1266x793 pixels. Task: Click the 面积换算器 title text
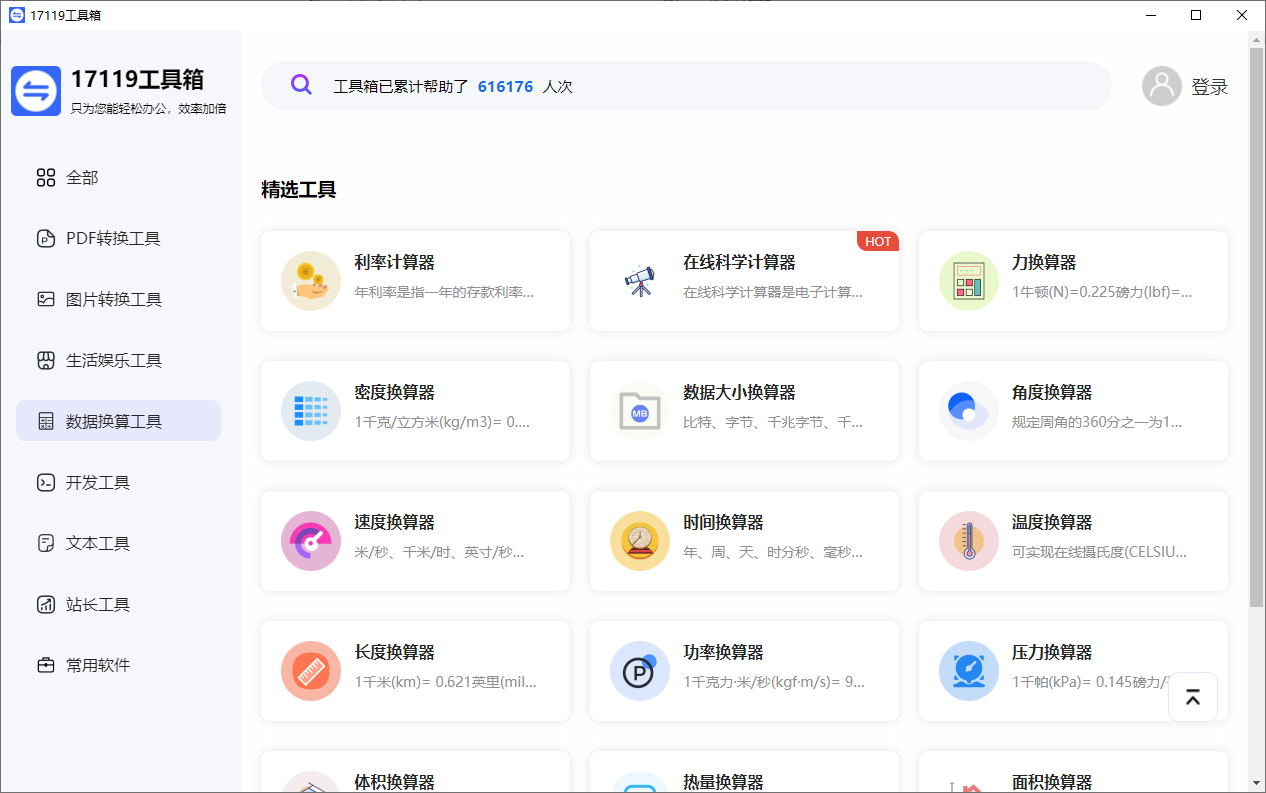point(1053,782)
